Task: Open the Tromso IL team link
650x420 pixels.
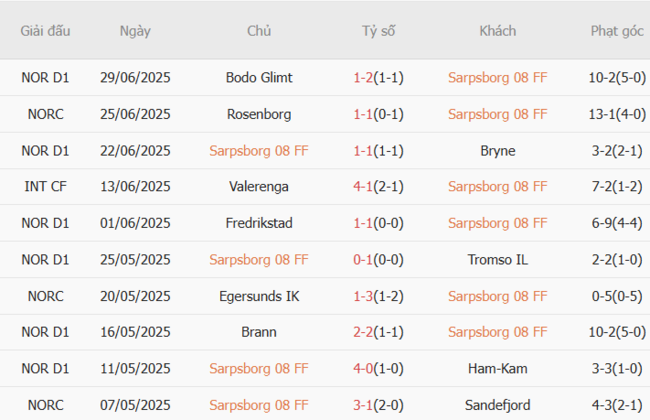Action: click(x=497, y=259)
